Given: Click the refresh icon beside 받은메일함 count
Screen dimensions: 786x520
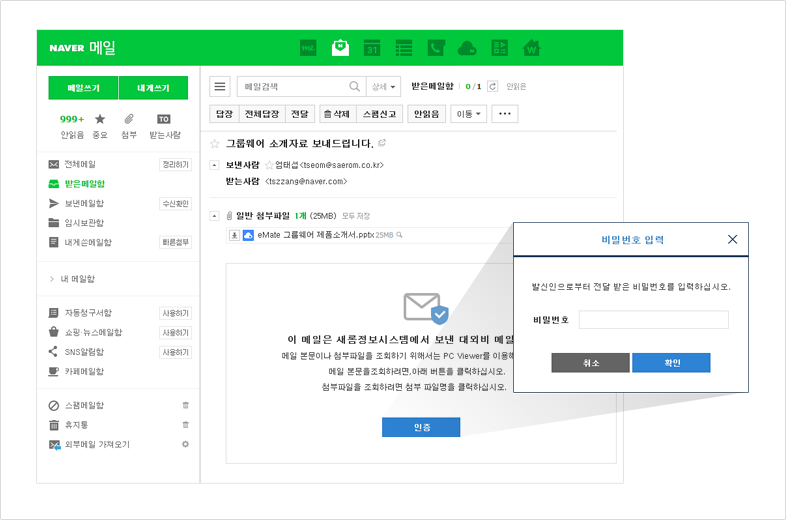Looking at the screenshot, I should tap(493, 87).
